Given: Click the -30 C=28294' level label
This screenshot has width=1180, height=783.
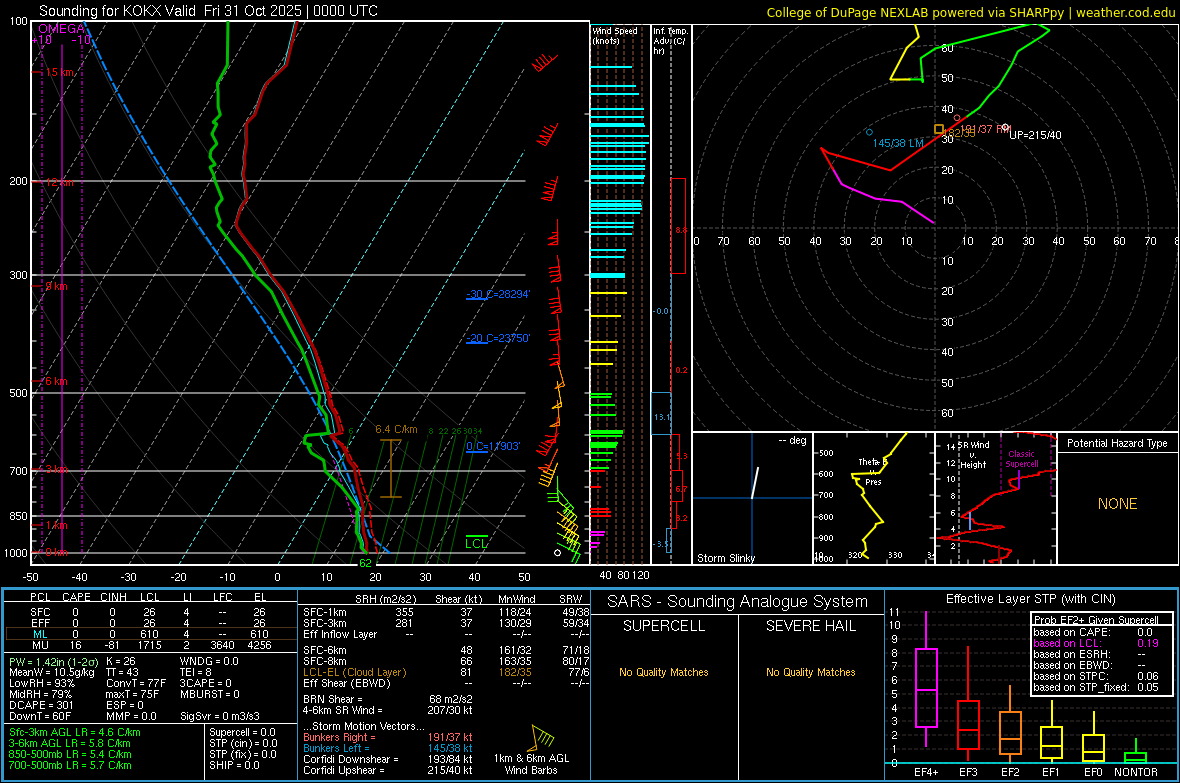Looking at the screenshot, I should click(498, 294).
